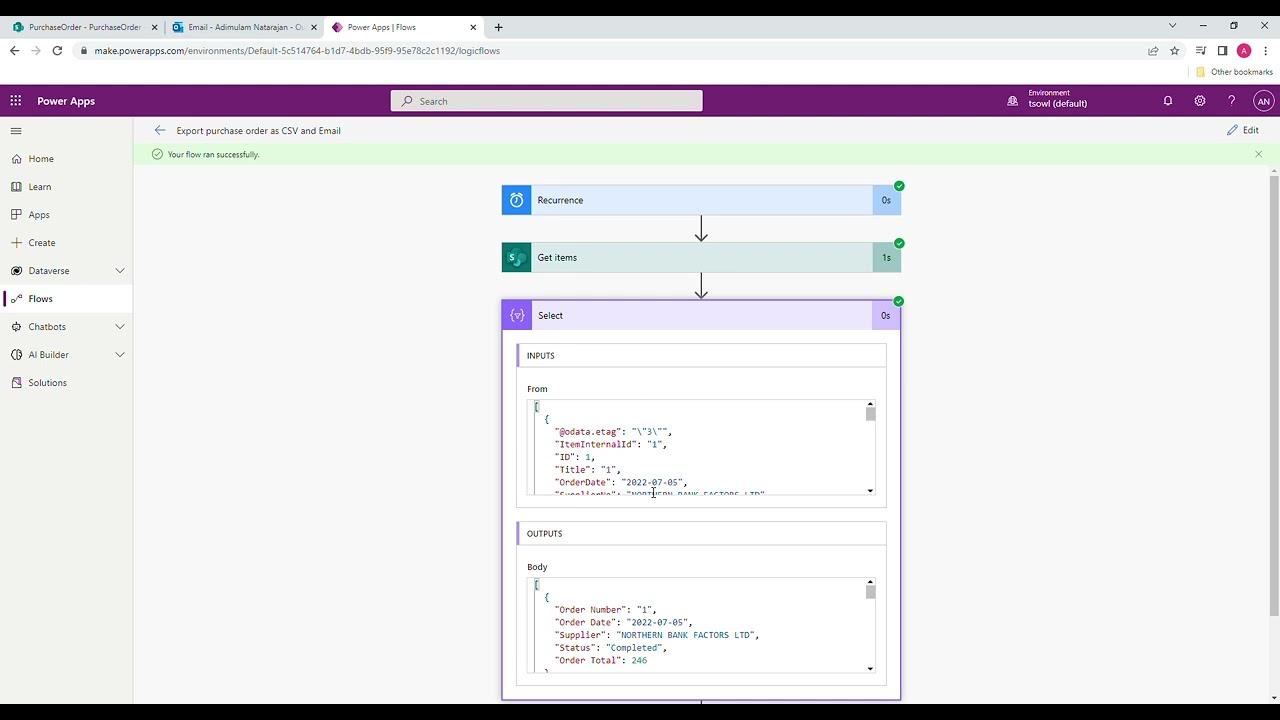
Task: Click the "Status": "Completed" line
Action: [611, 648]
